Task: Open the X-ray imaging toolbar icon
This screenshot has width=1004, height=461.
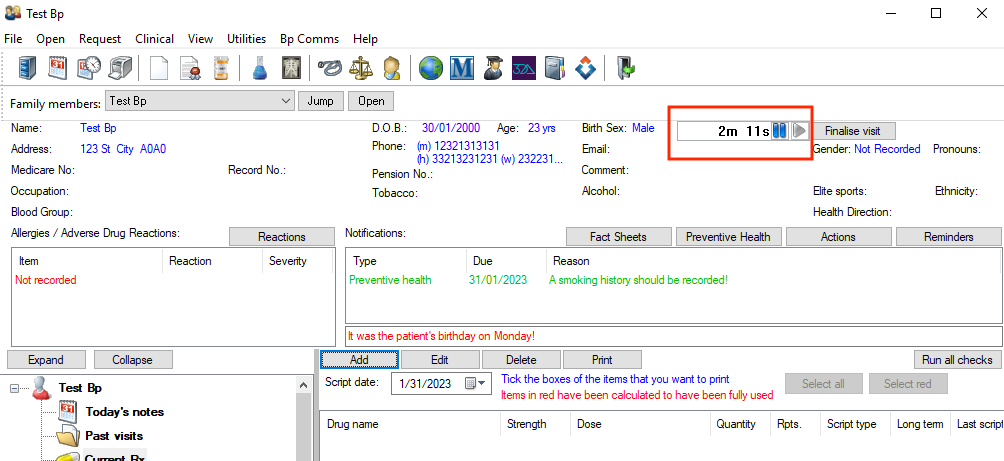Action: (x=291, y=68)
